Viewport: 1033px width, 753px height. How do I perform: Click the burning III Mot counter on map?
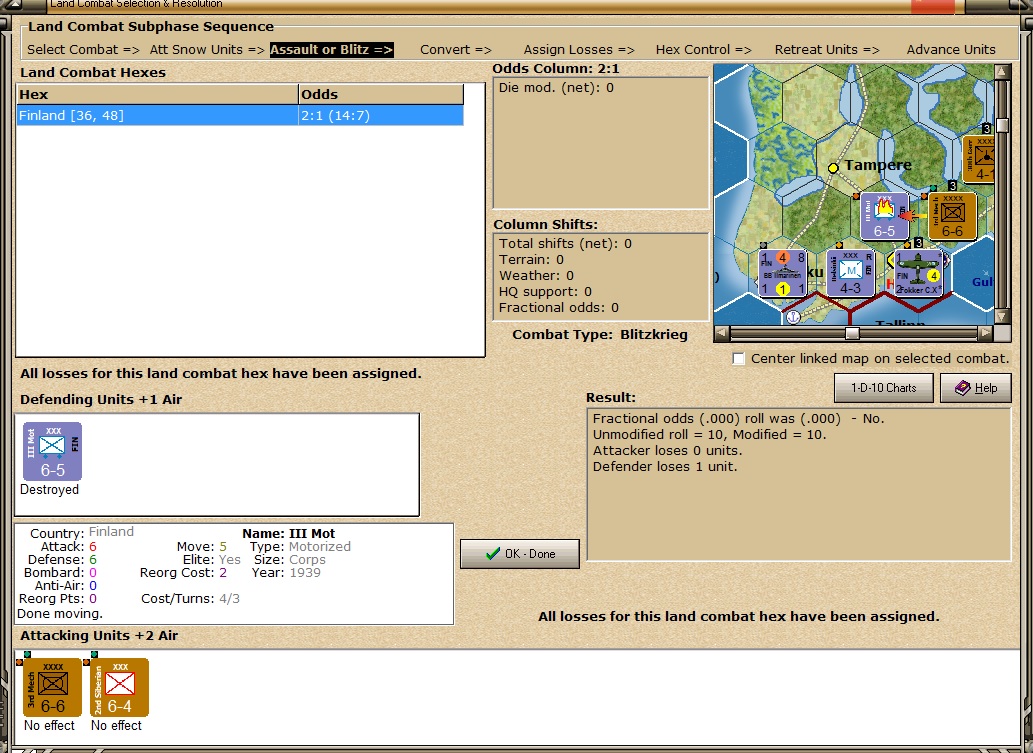tap(885, 217)
